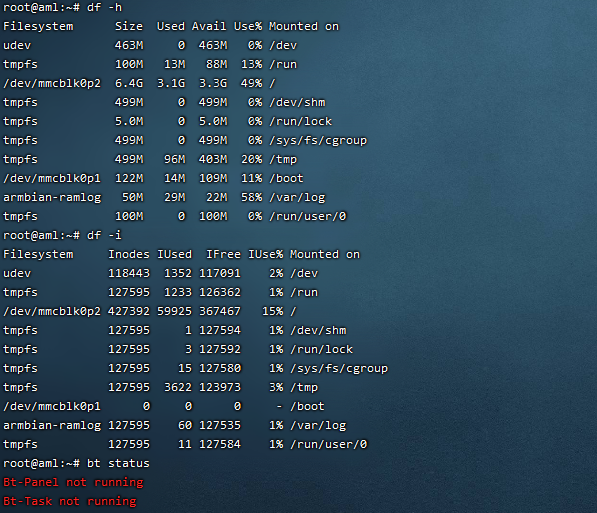
Task: Click the '3622' IUsed value for /tmp
Action: [x=178, y=387]
